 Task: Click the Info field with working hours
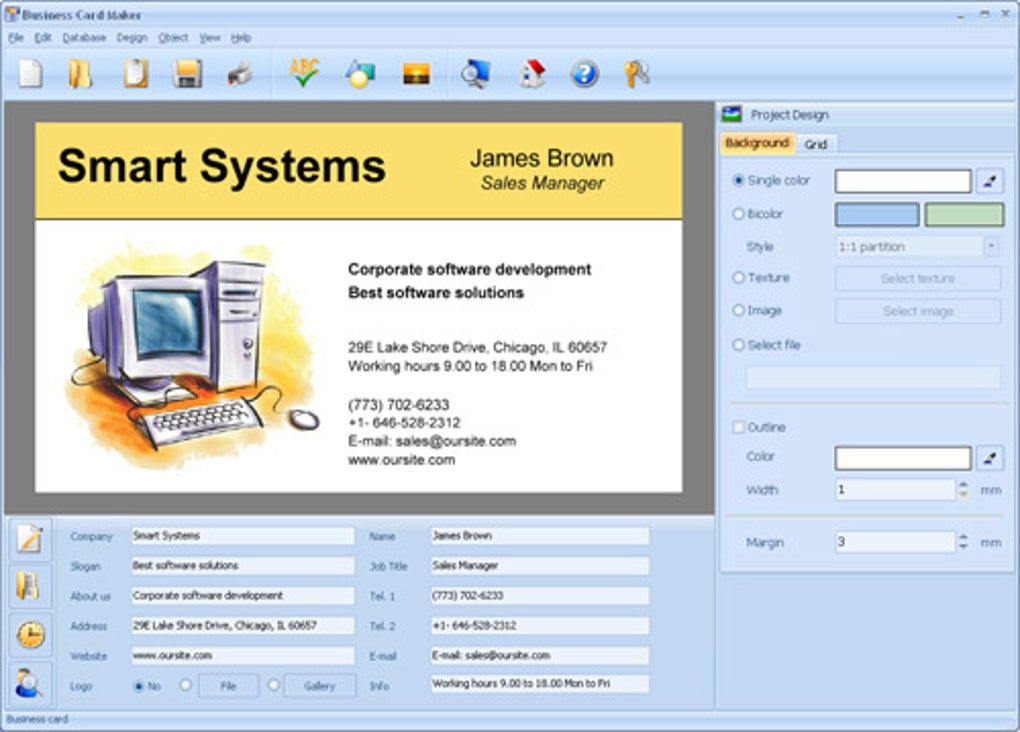539,683
